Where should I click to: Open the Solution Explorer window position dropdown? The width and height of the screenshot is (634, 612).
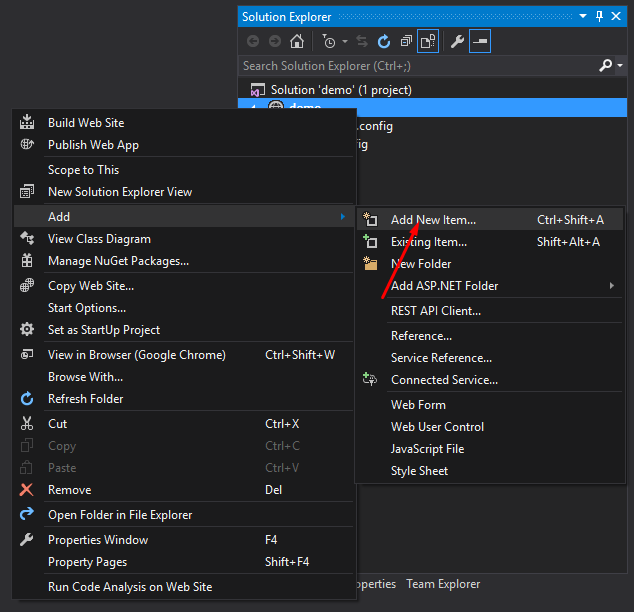pos(583,16)
